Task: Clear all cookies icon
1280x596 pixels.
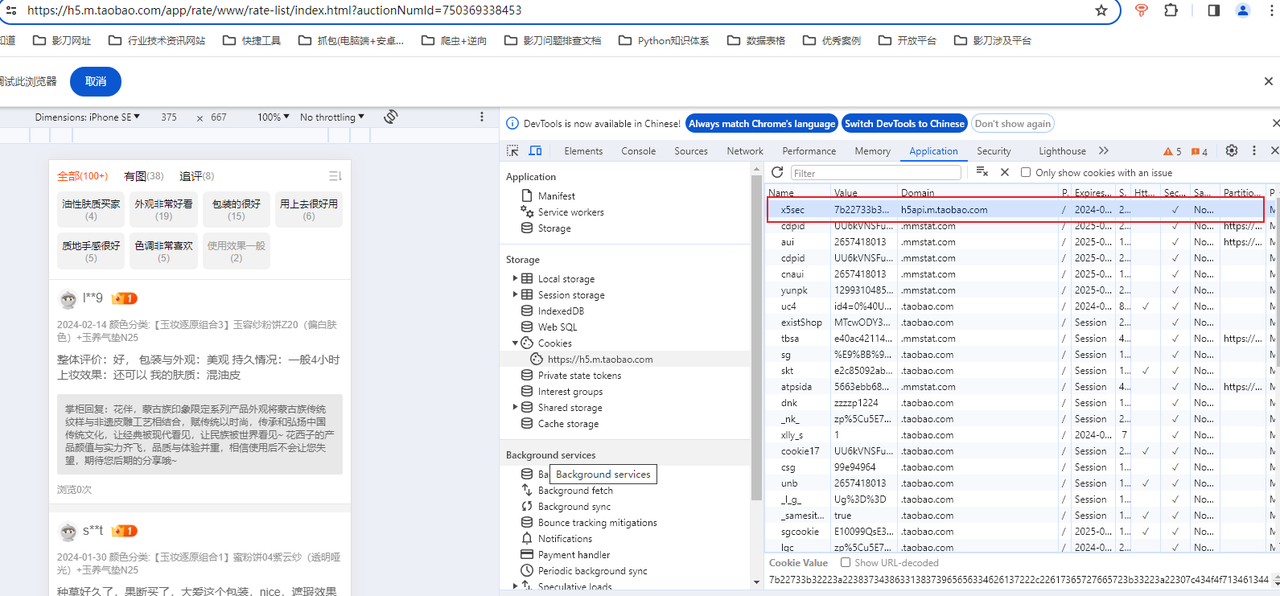Action: pos(982,173)
